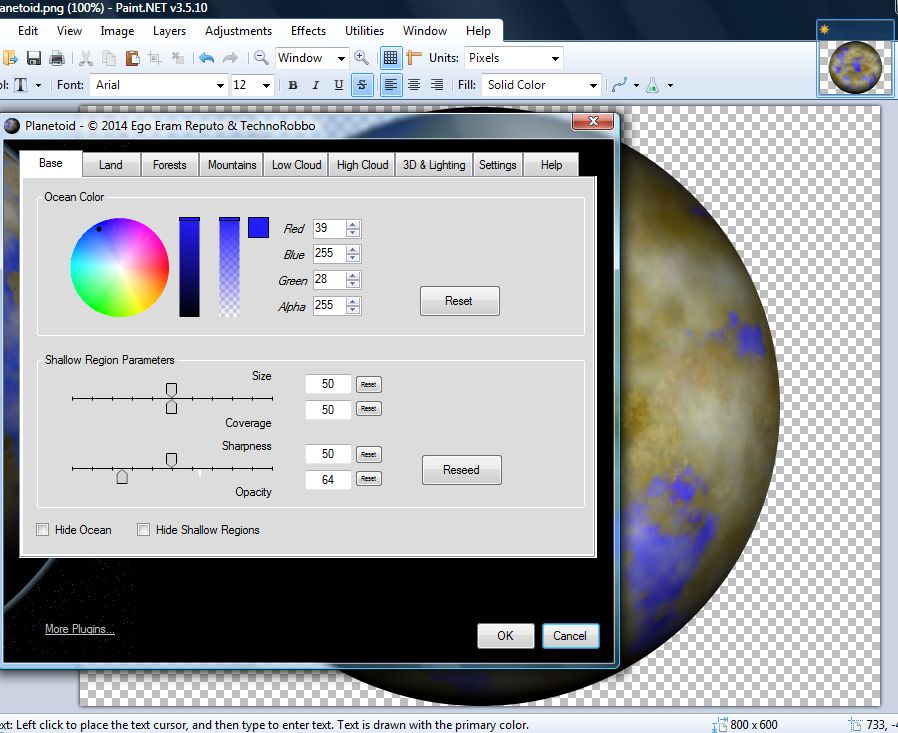Click the Paste clipboard icon
The image size is (898, 733).
(x=133, y=58)
